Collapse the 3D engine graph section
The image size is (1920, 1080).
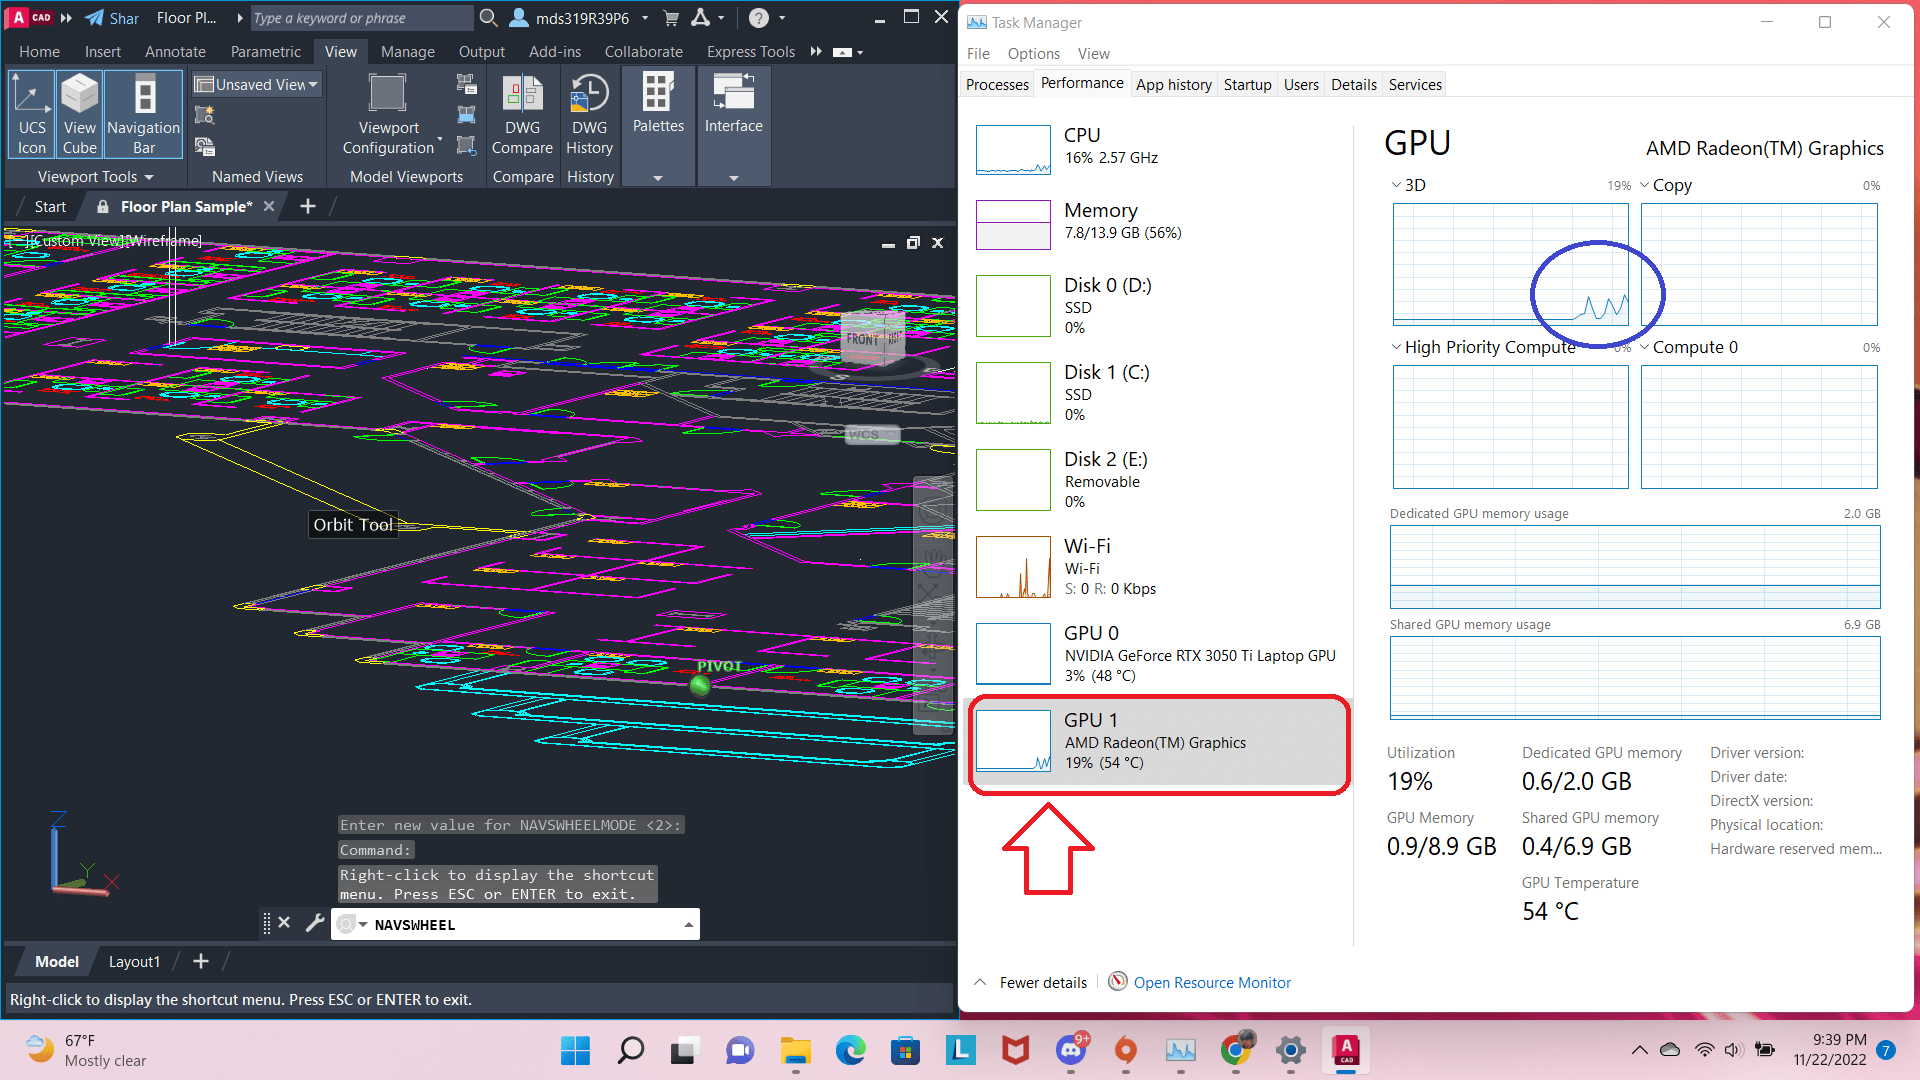1396,185
